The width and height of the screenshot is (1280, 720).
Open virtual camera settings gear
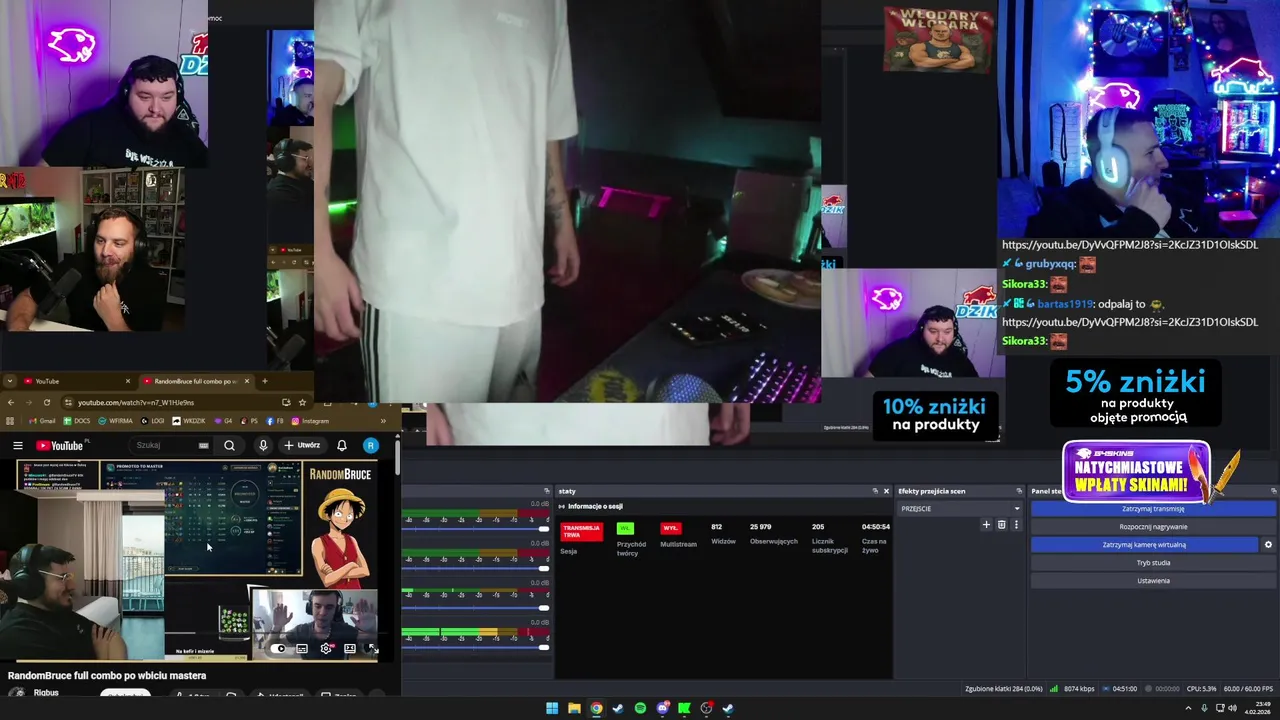coord(1268,545)
